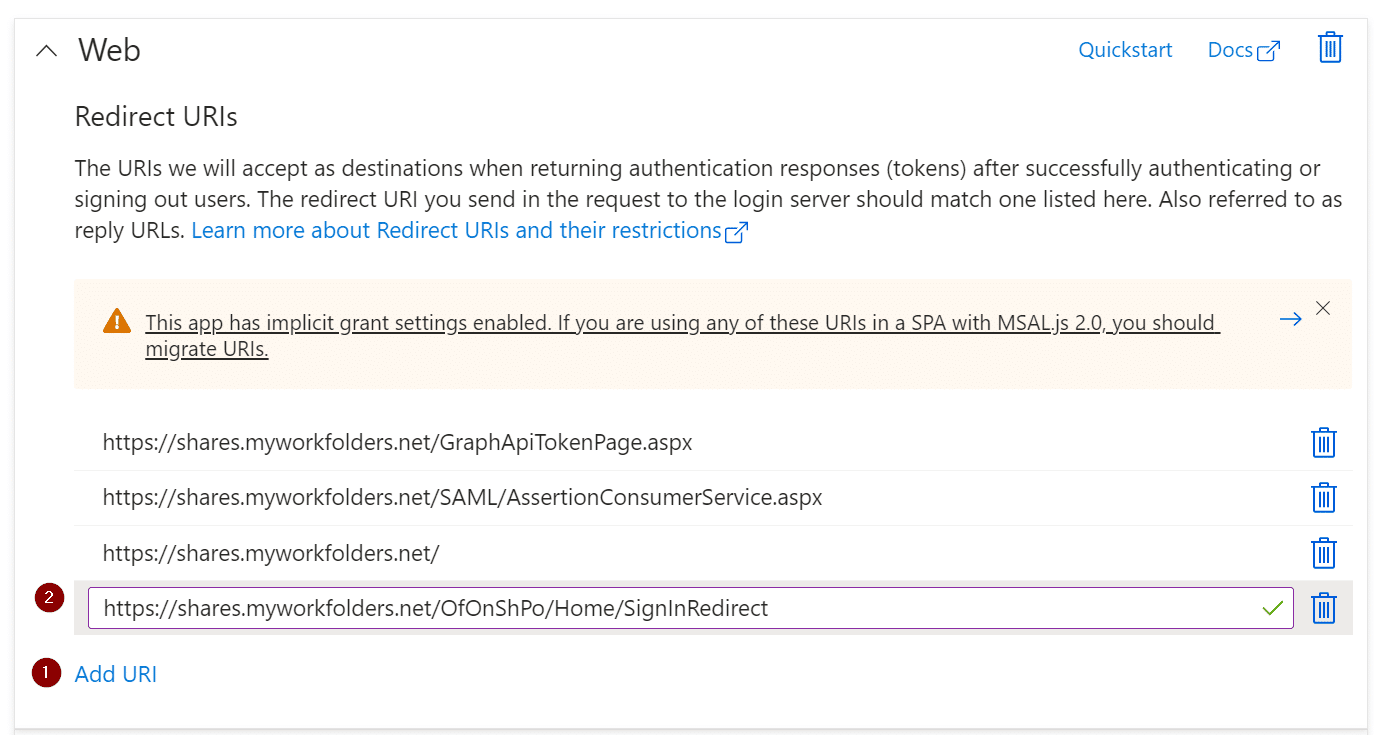Remove the SAML AssertionConsumerService URI
Image resolution: width=1374 pixels, height=735 pixels.
point(1323,498)
